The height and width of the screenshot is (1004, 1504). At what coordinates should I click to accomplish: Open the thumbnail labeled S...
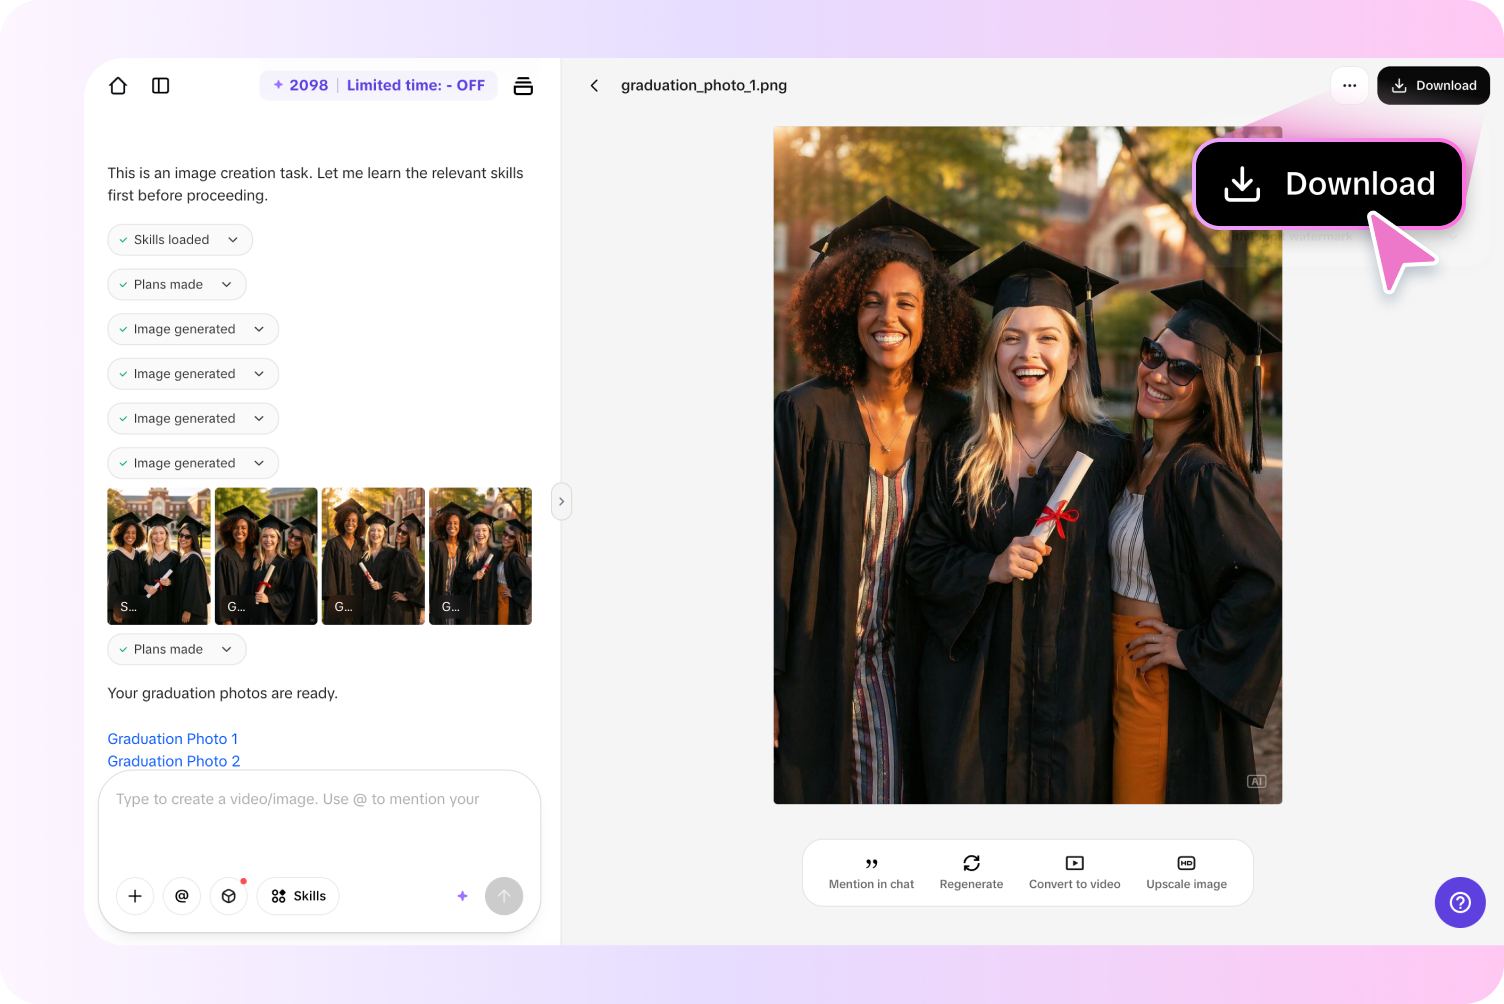point(159,556)
